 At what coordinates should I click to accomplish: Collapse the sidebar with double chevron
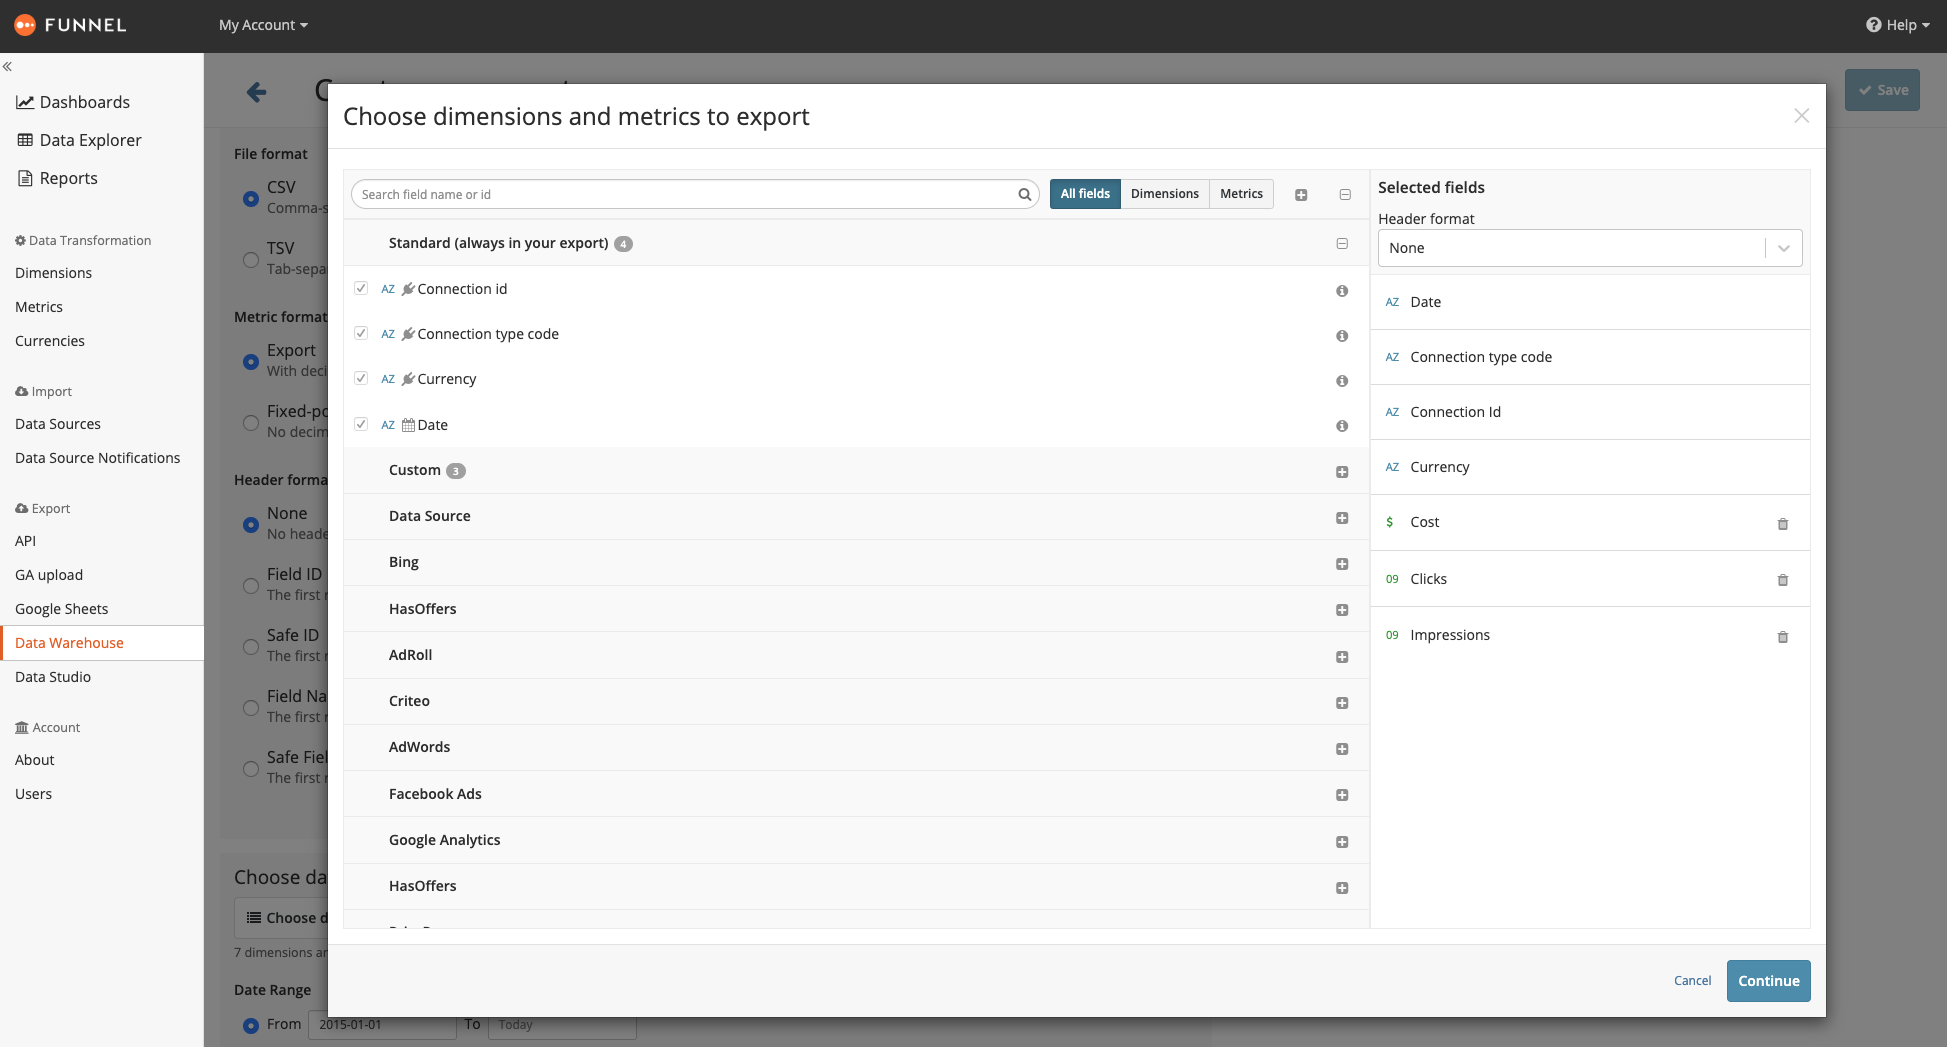(7, 66)
